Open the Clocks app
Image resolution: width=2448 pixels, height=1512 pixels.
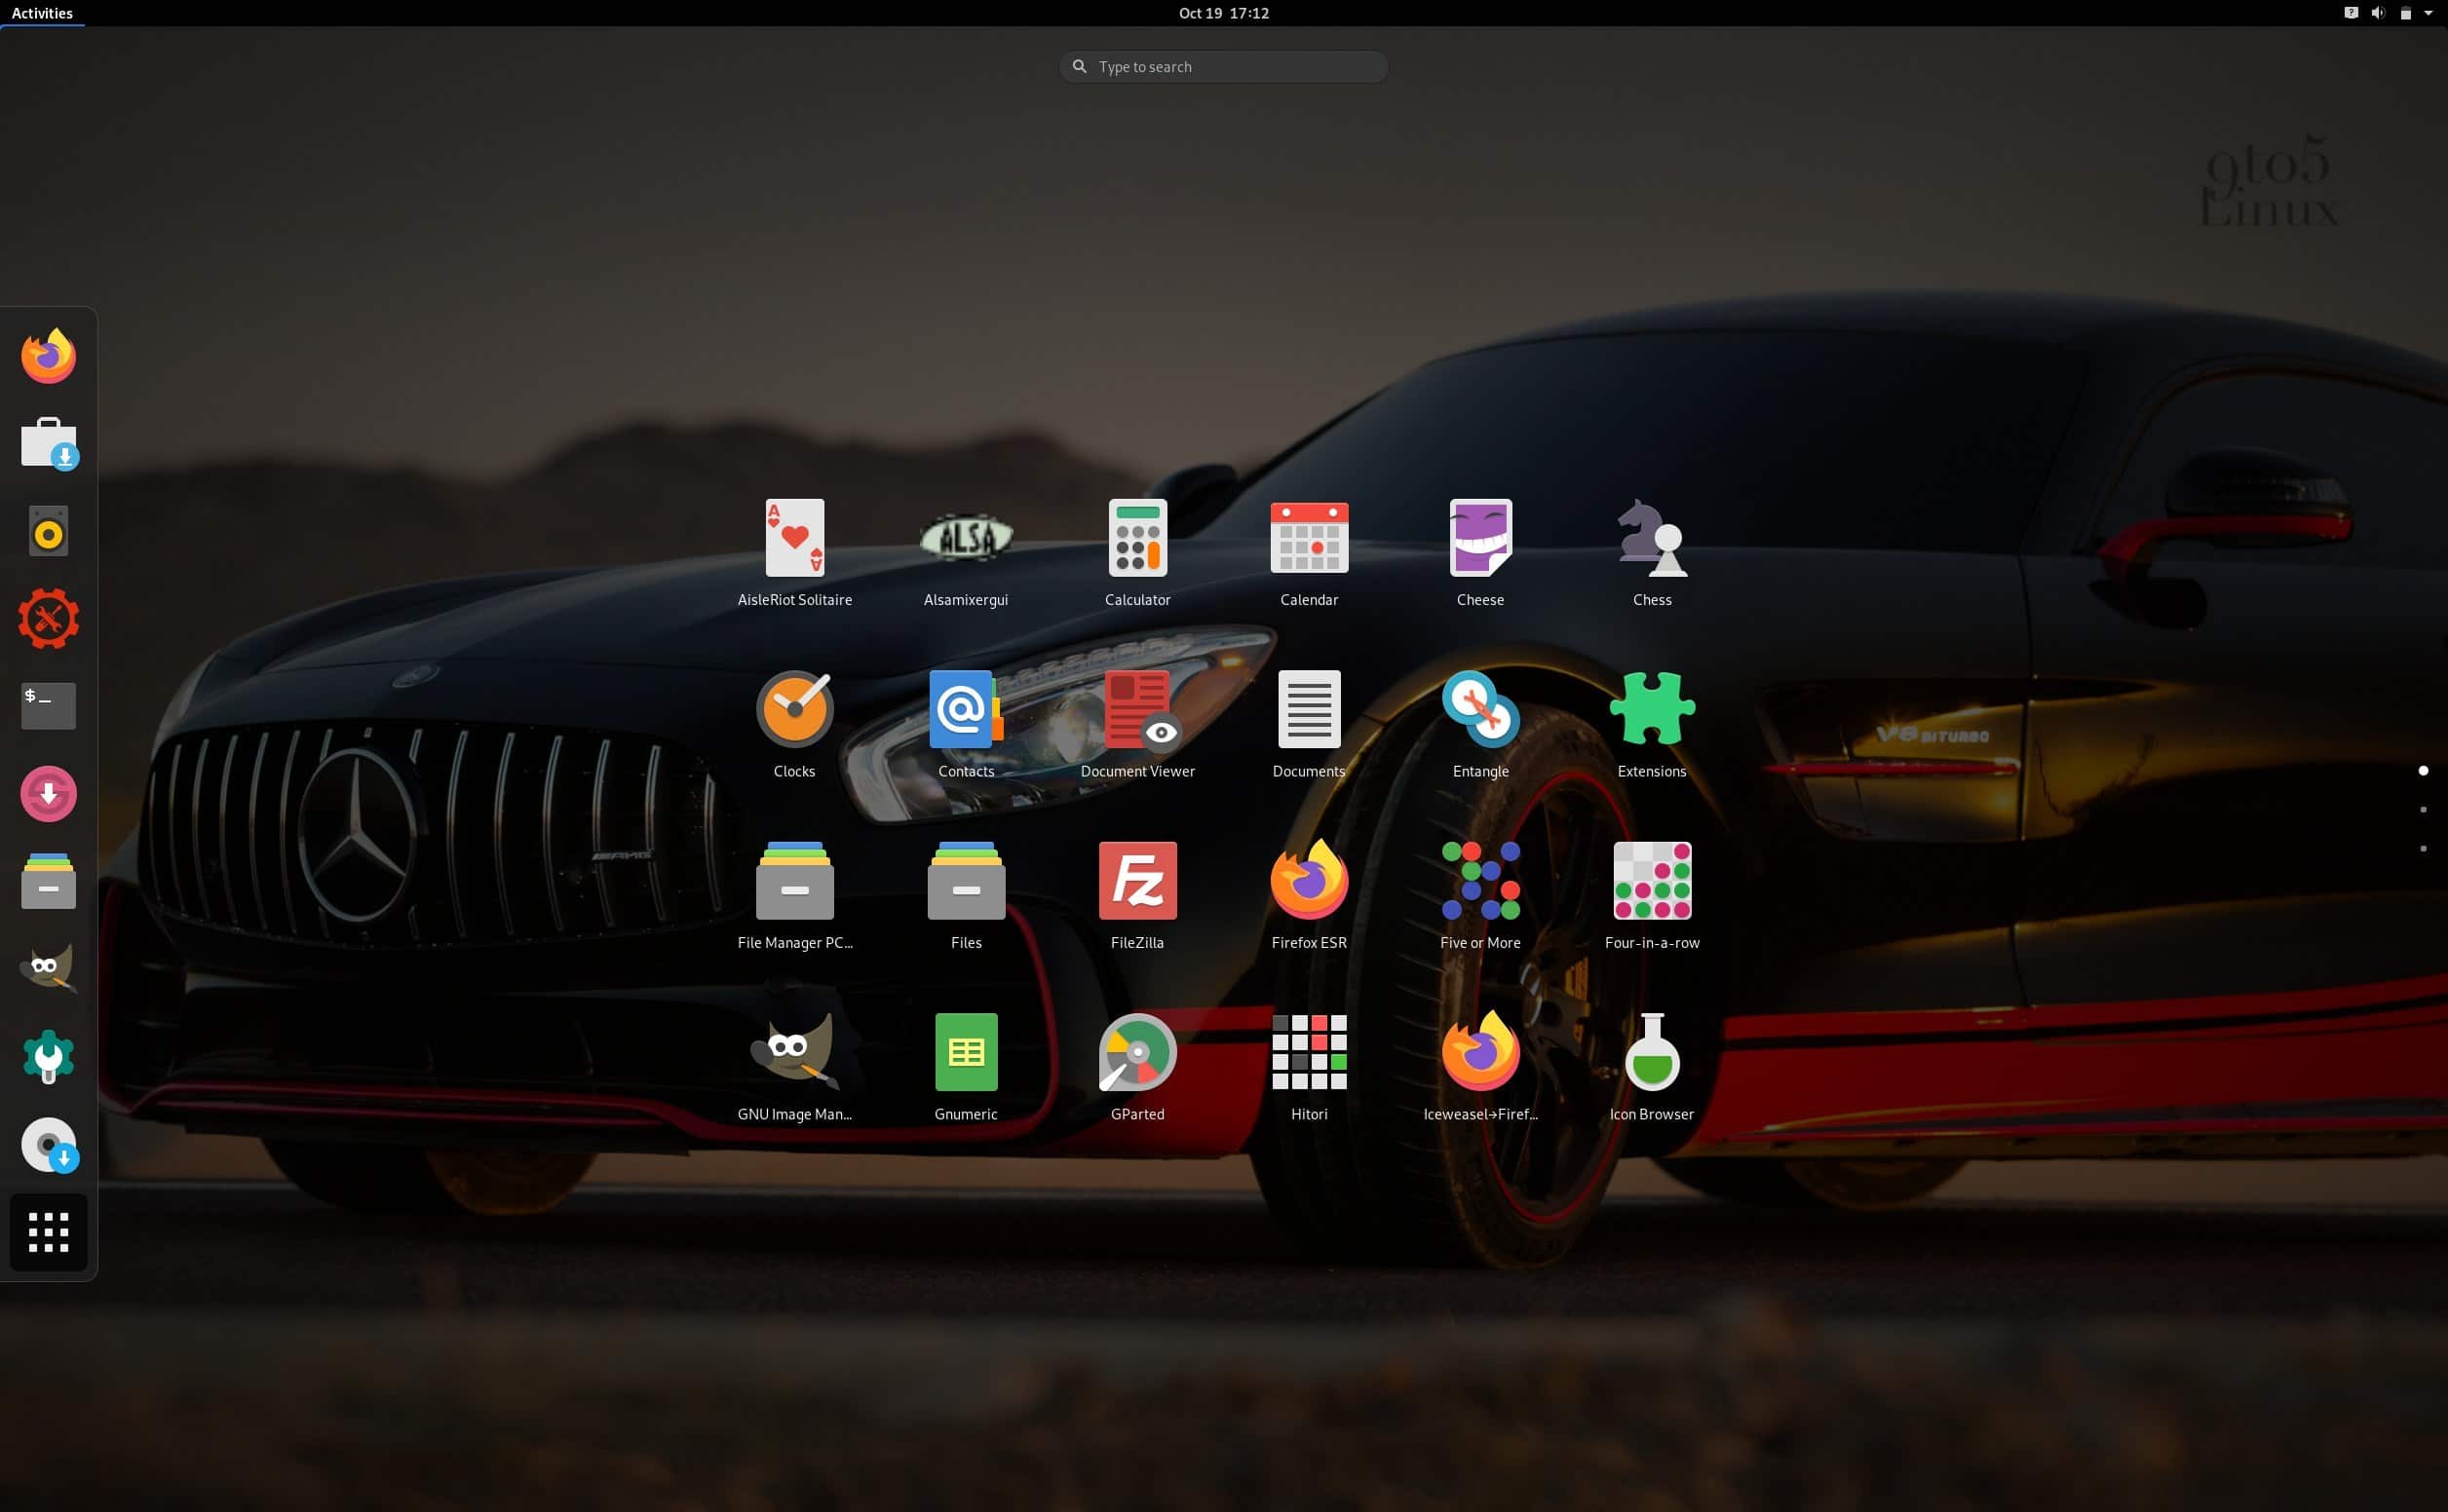[x=795, y=724]
